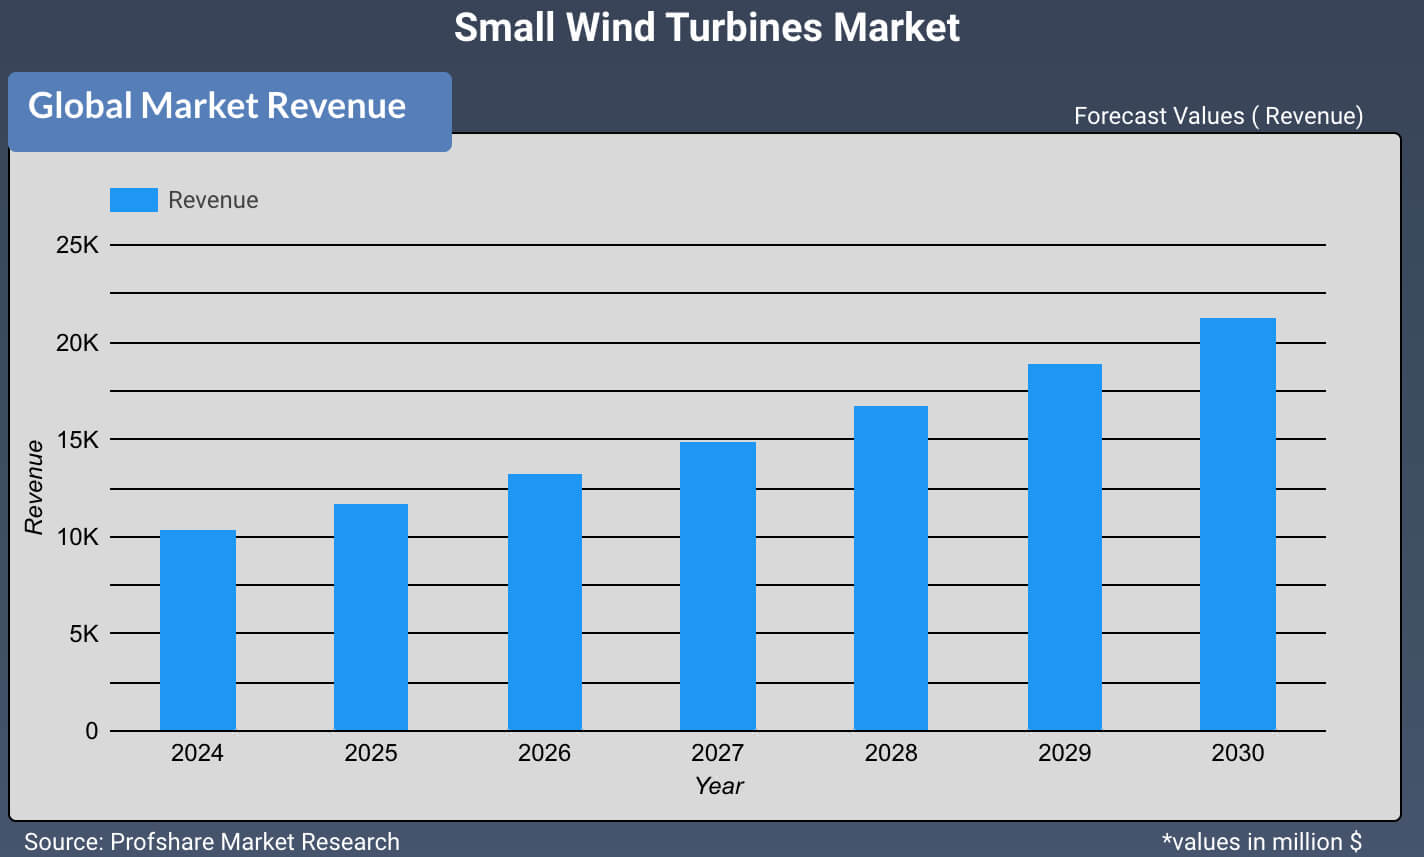The width and height of the screenshot is (1424, 857).
Task: Click the Forecast Values ( Revenue) label
Action: click(1218, 116)
